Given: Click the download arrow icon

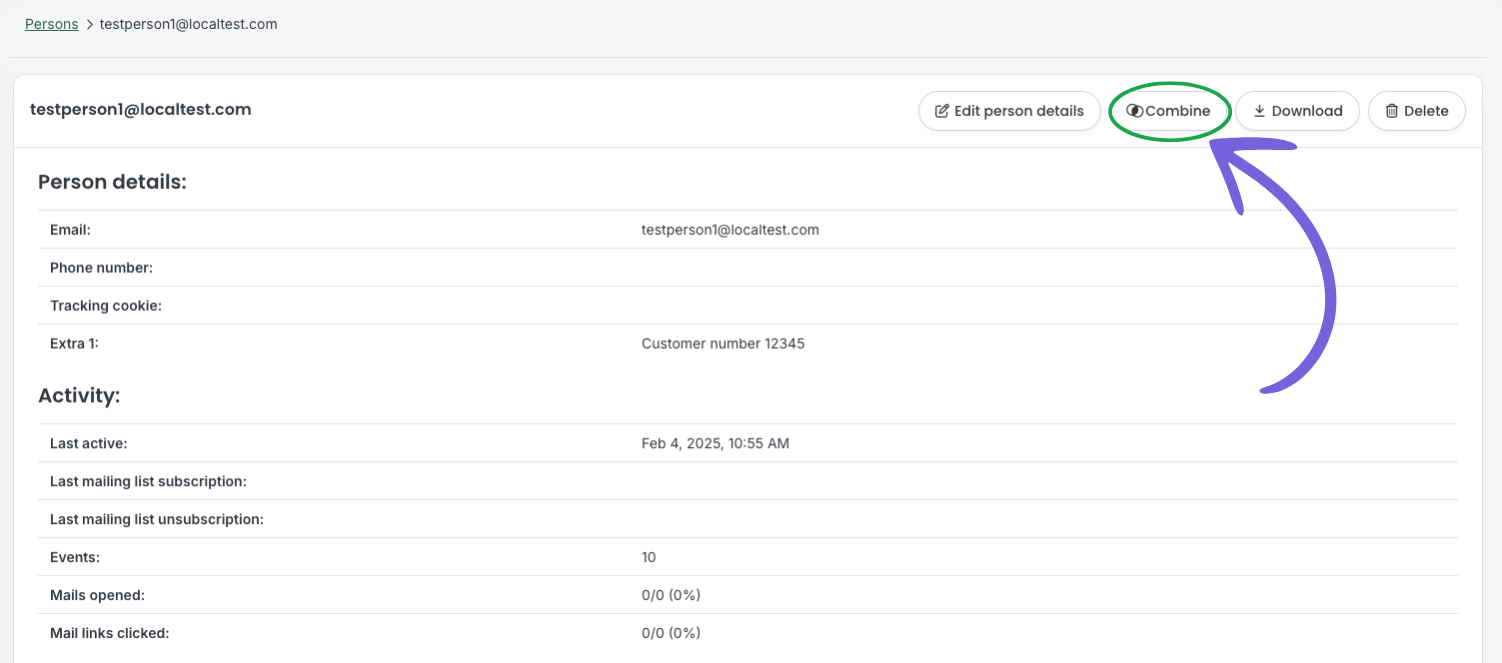Looking at the screenshot, I should (x=1259, y=111).
